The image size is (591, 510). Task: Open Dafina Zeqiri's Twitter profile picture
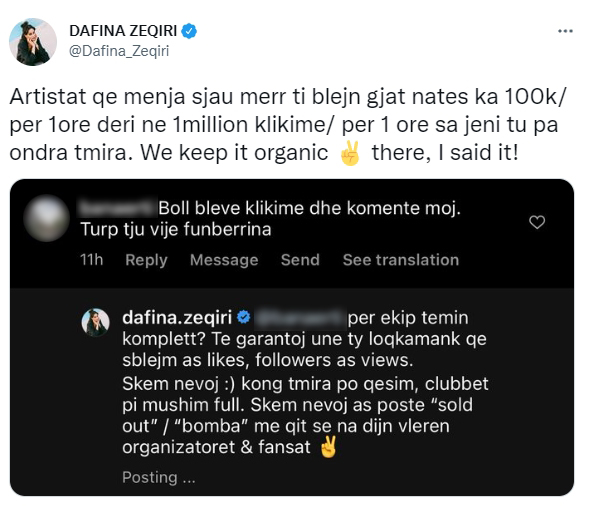[x=33, y=42]
